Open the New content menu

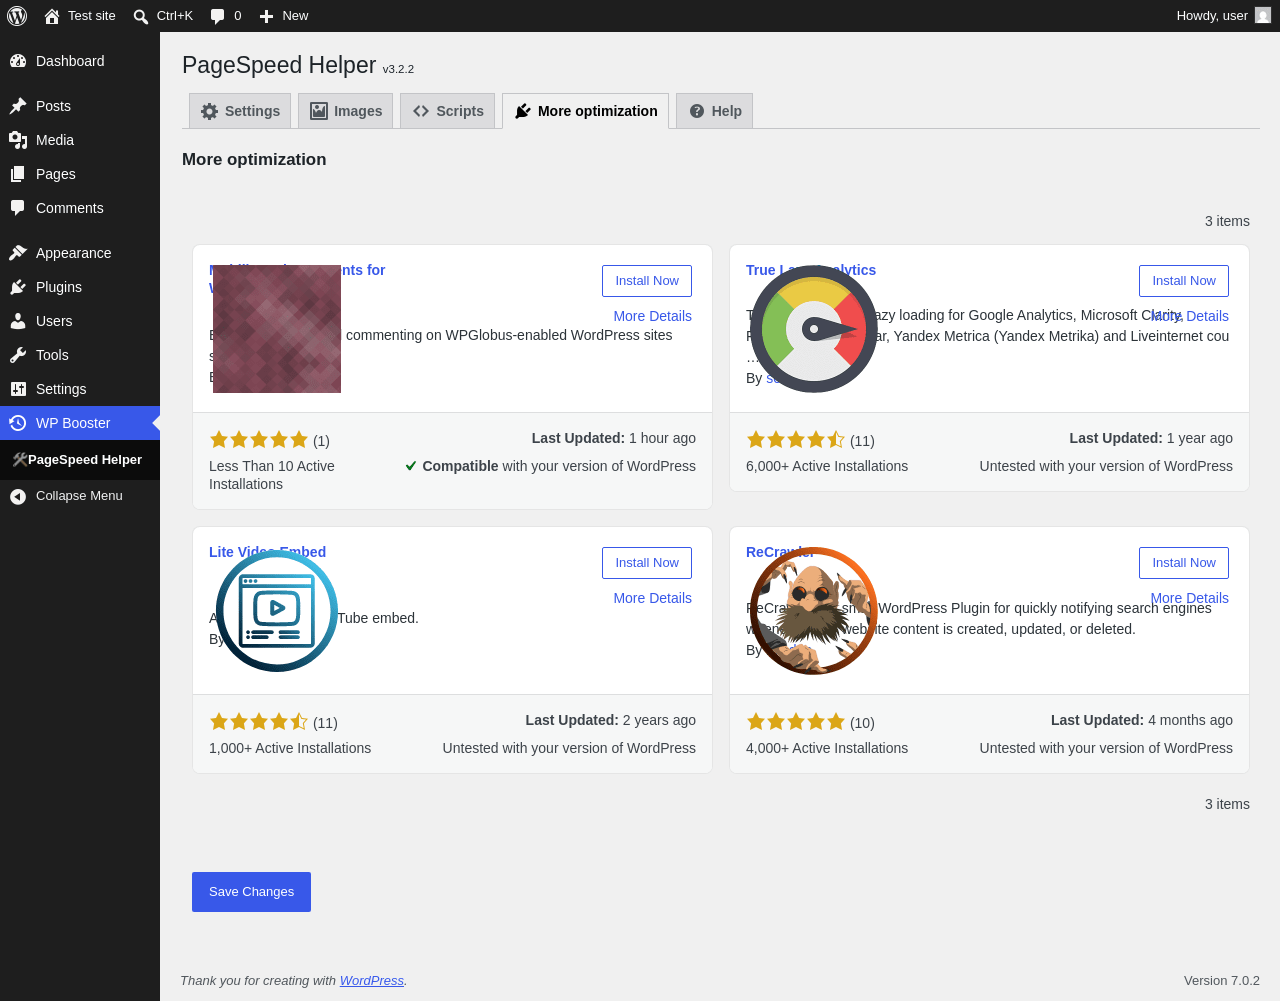click(x=284, y=16)
